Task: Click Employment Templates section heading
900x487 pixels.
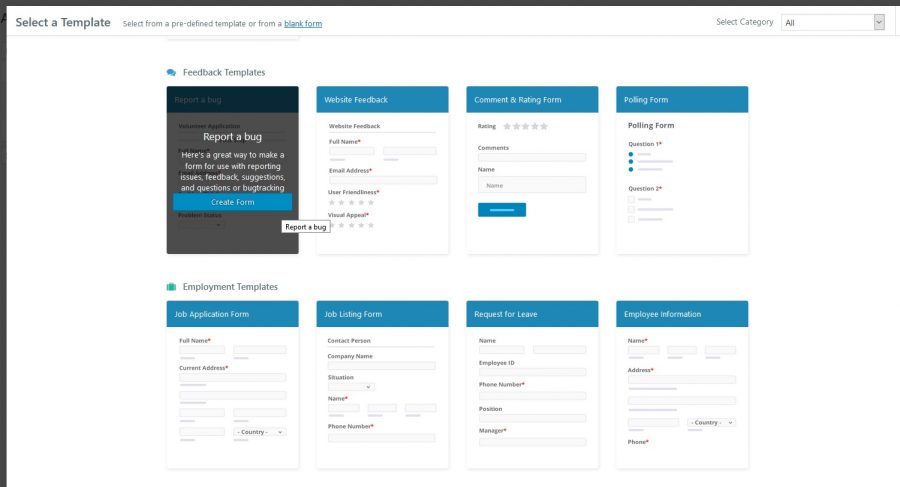Action: 230,287
